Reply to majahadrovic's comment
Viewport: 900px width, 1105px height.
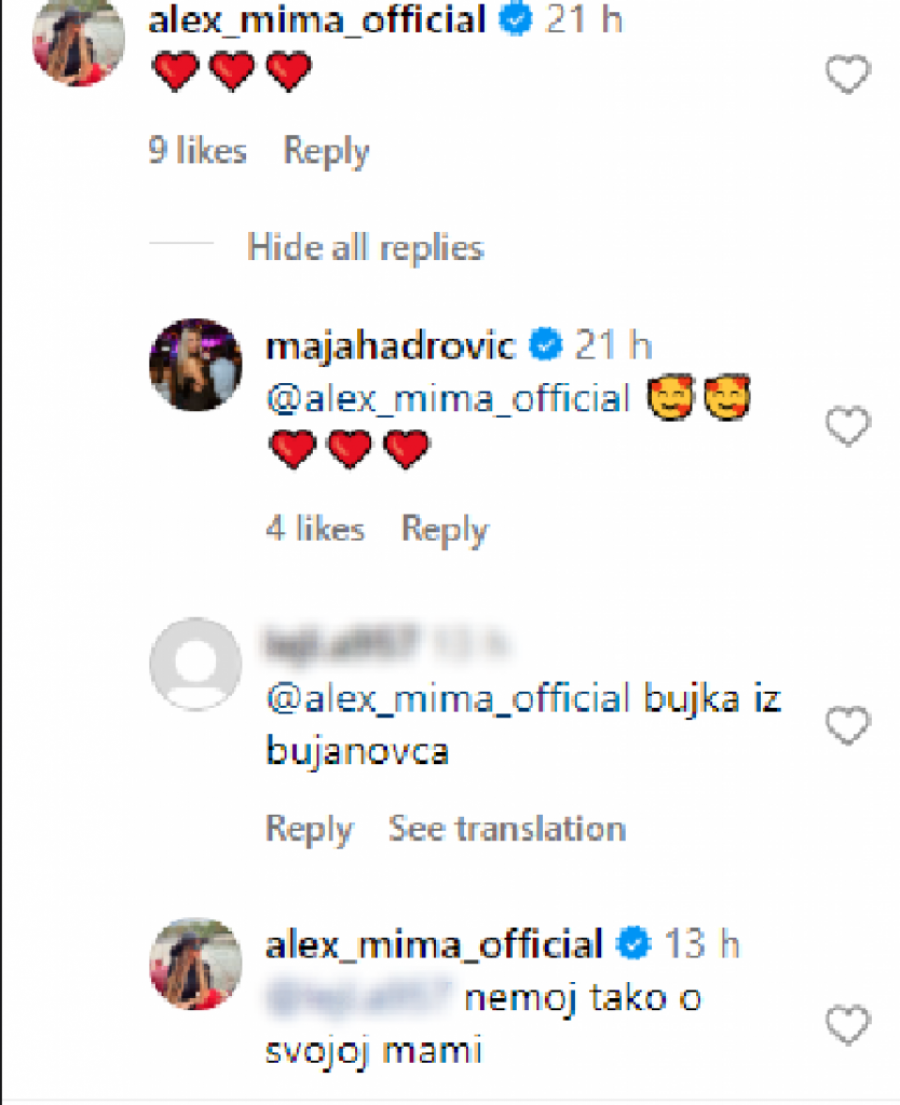click(444, 529)
